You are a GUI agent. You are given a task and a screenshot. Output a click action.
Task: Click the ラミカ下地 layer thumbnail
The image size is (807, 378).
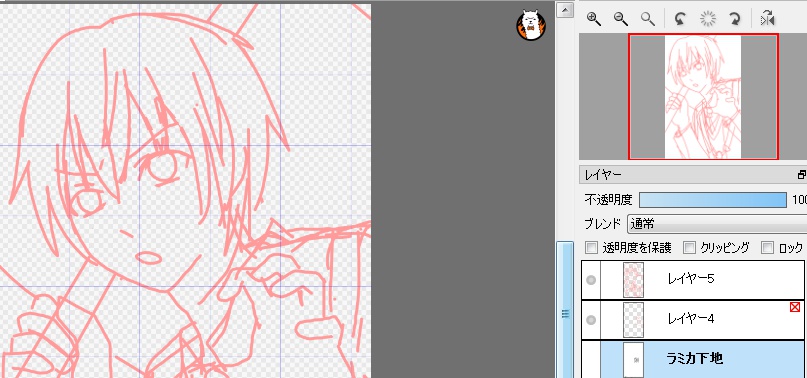pyautogui.click(x=634, y=360)
